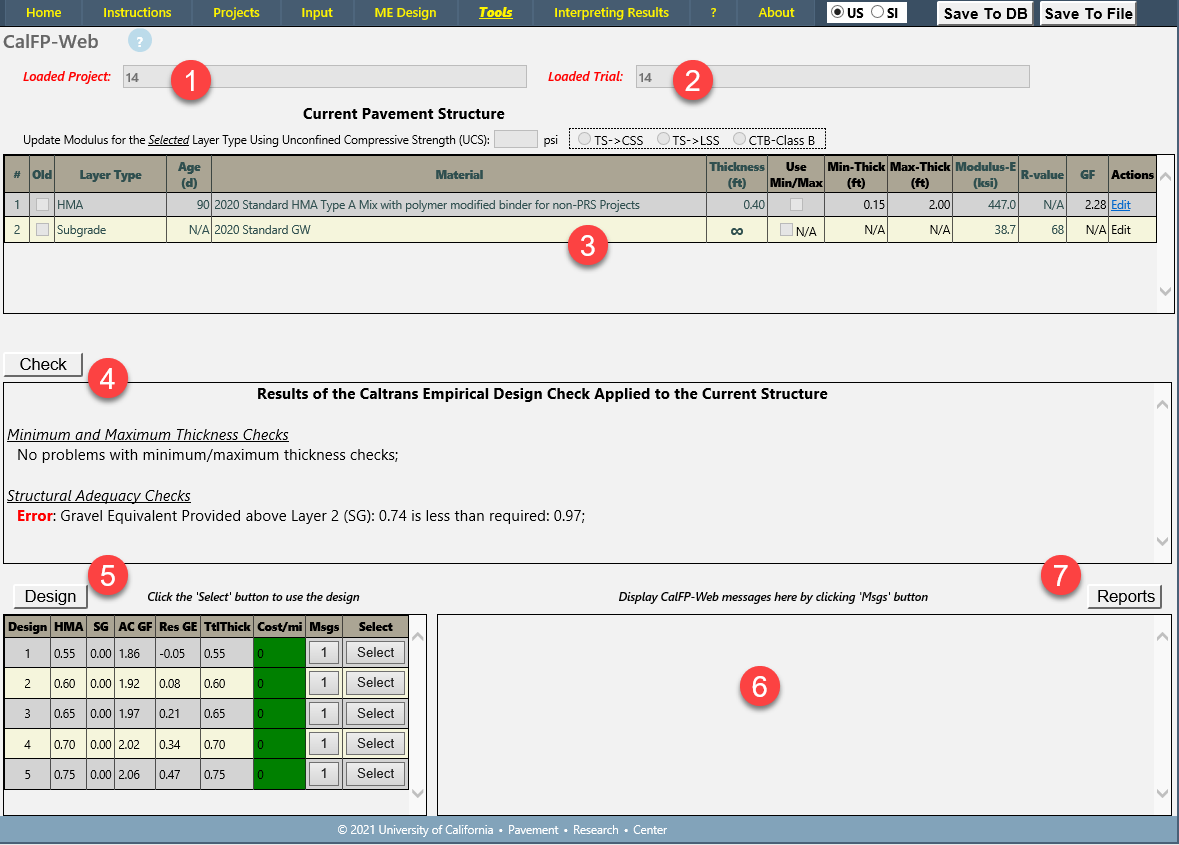Click the Msgs button for design 5
Screen dimensions: 1179x845
323,774
